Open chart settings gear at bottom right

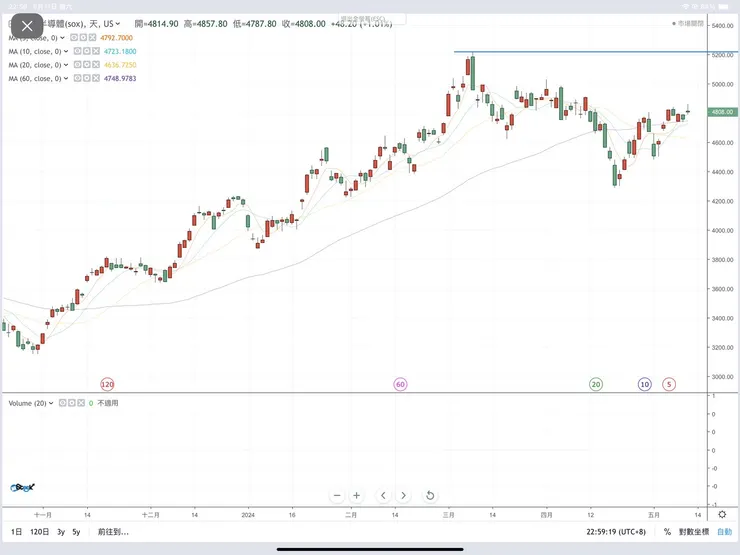coord(722,514)
